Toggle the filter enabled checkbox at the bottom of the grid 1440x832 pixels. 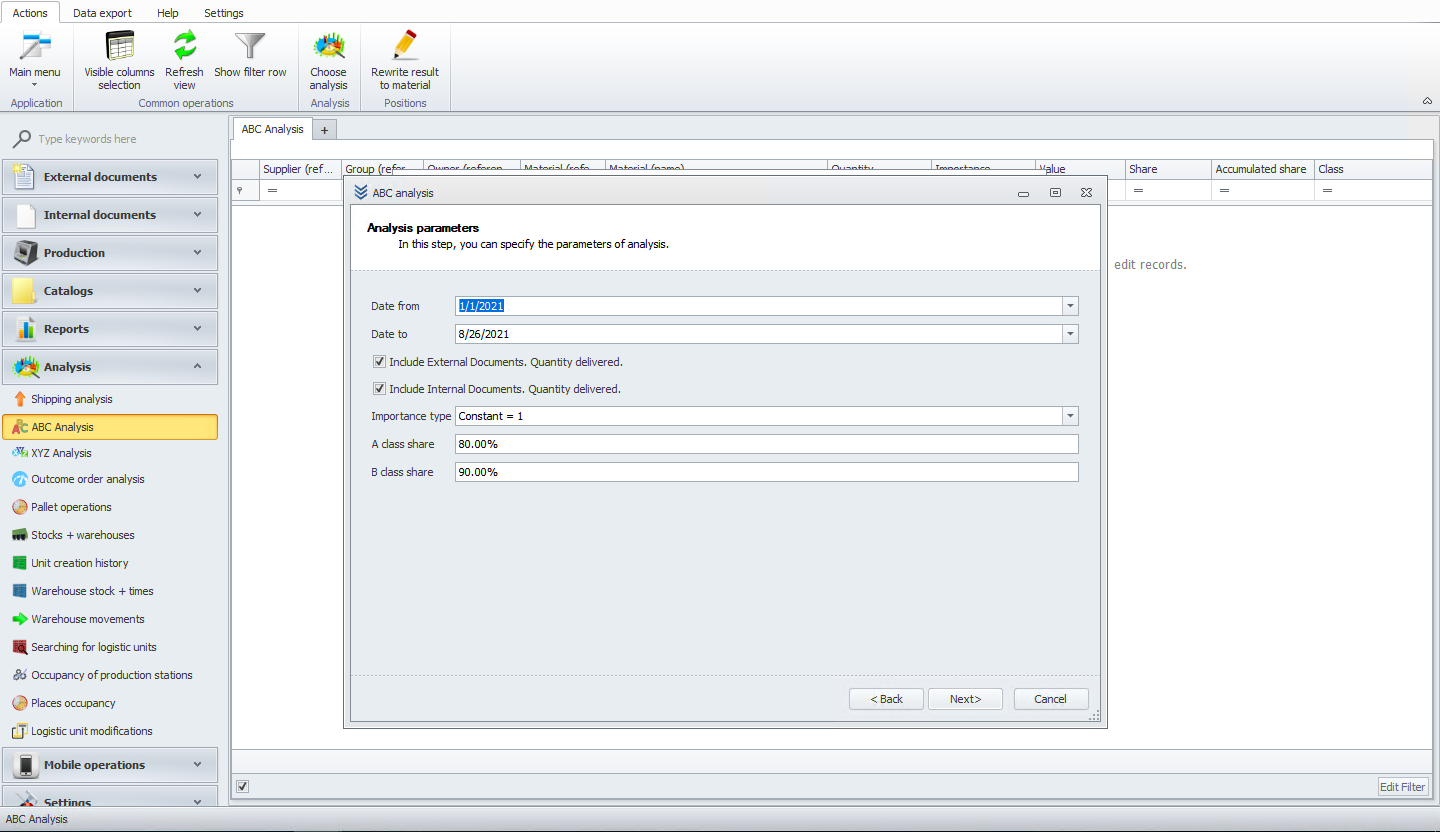coord(242,786)
